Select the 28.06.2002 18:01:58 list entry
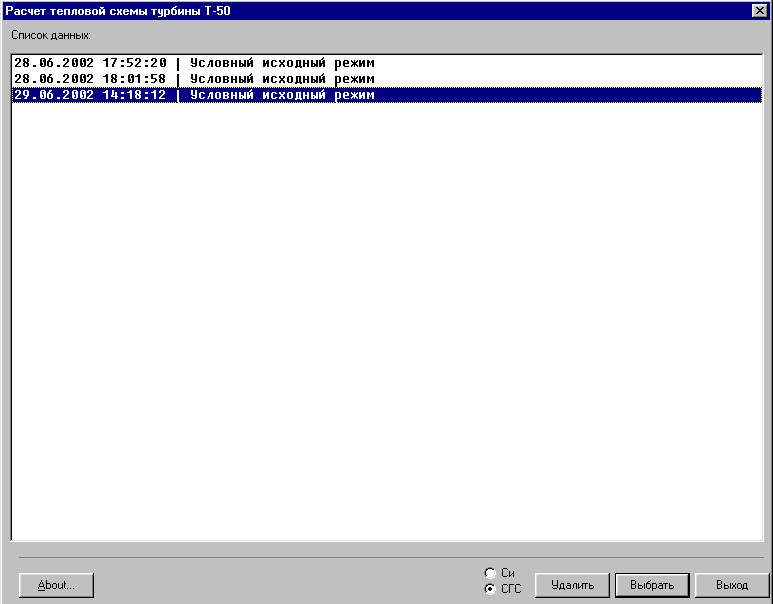The image size is (773, 604). [387, 79]
